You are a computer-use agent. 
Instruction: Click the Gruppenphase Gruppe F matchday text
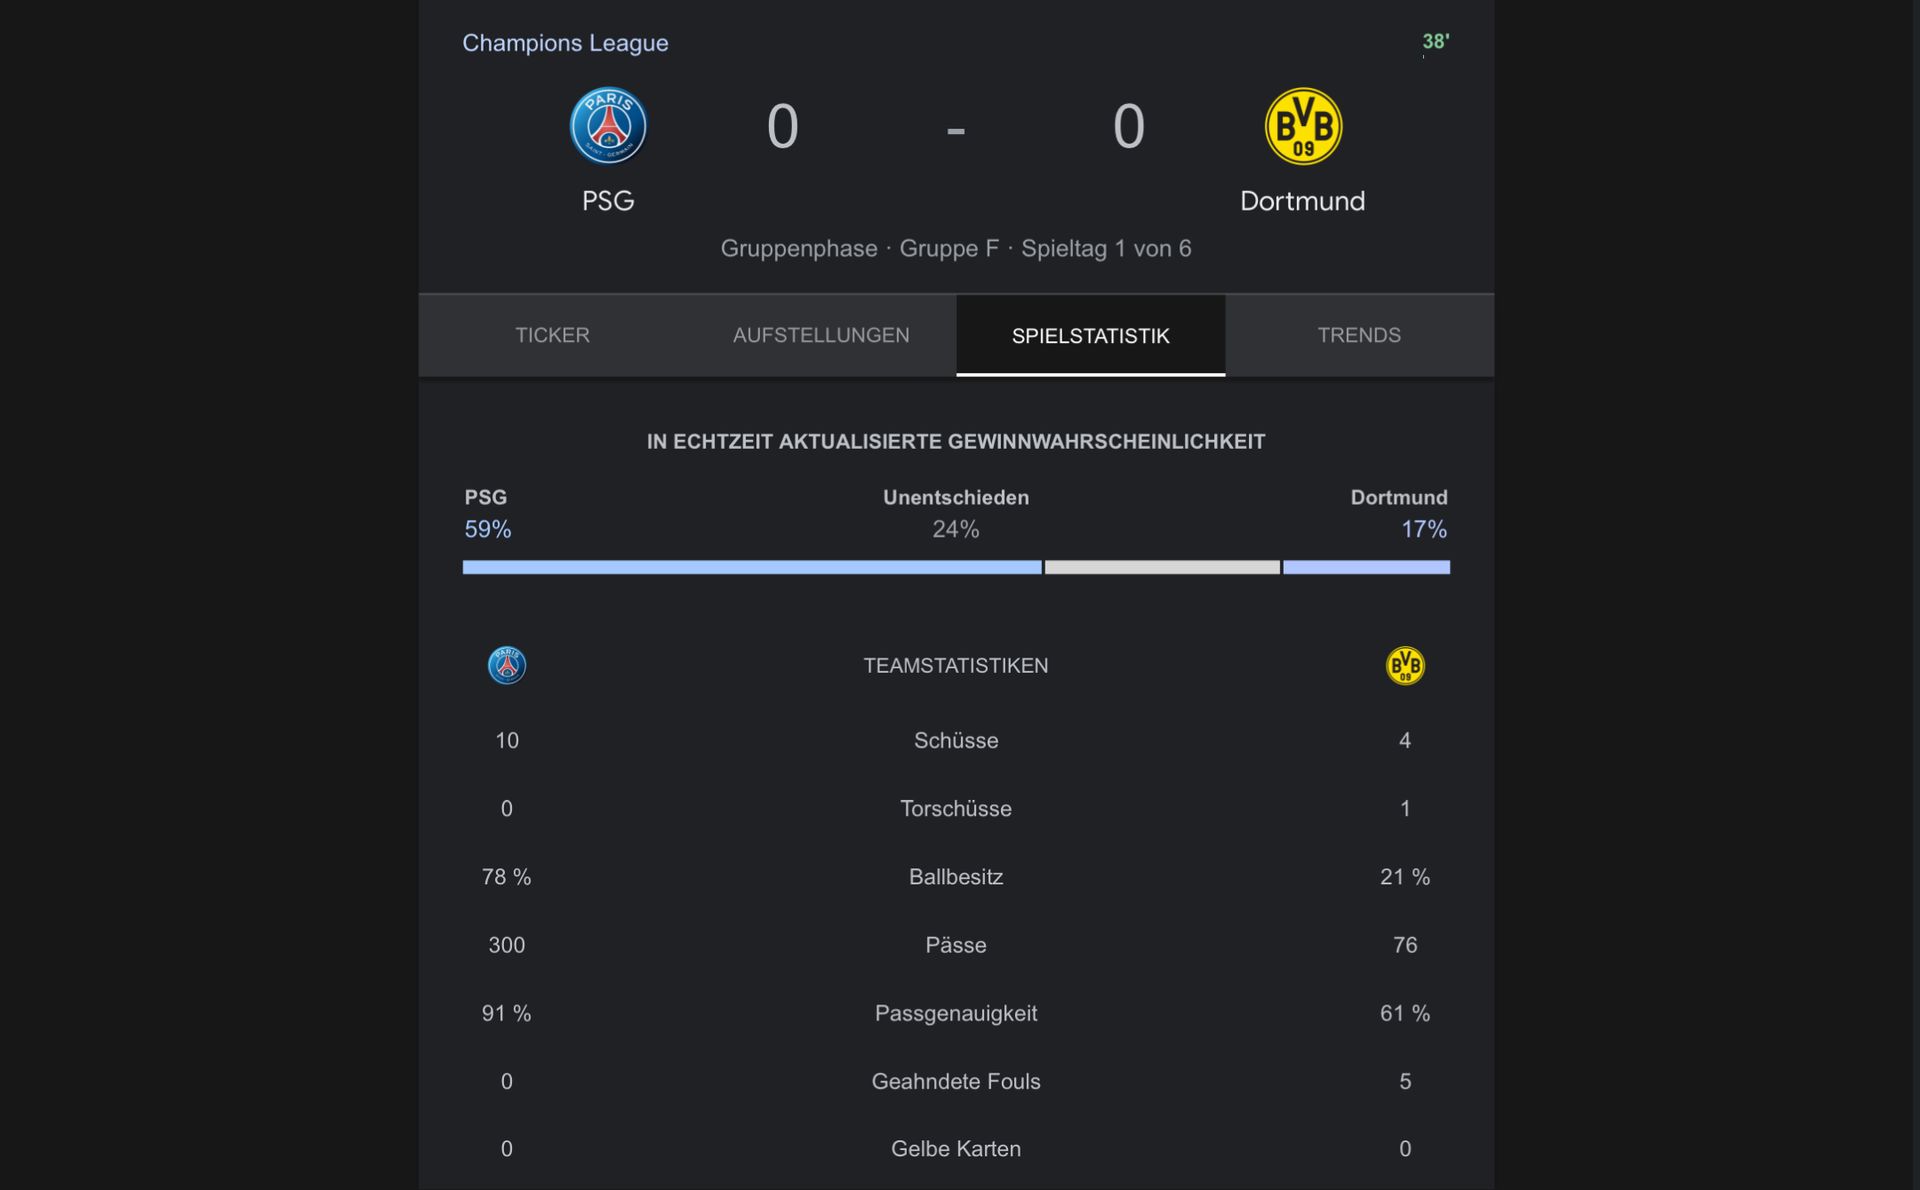(x=955, y=248)
